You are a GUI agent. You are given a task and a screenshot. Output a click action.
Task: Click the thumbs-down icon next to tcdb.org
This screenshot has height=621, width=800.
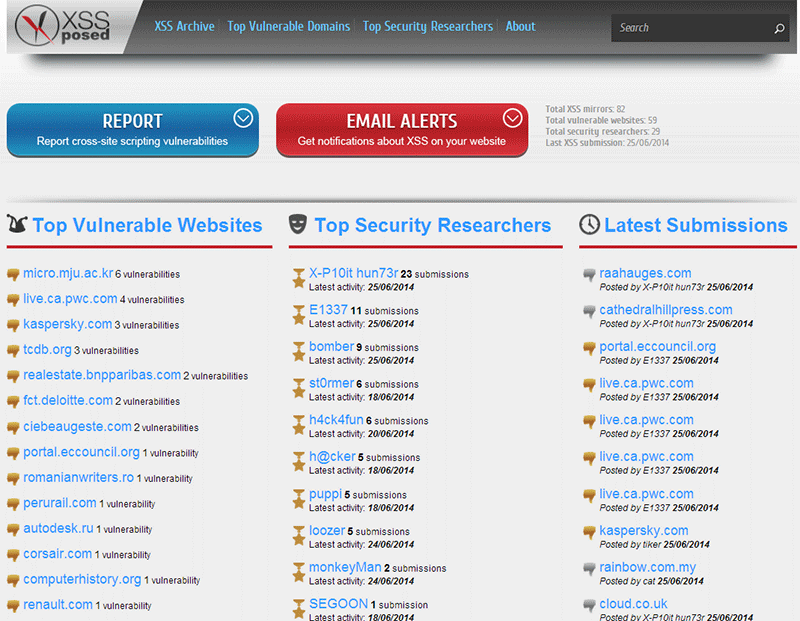coord(13,351)
